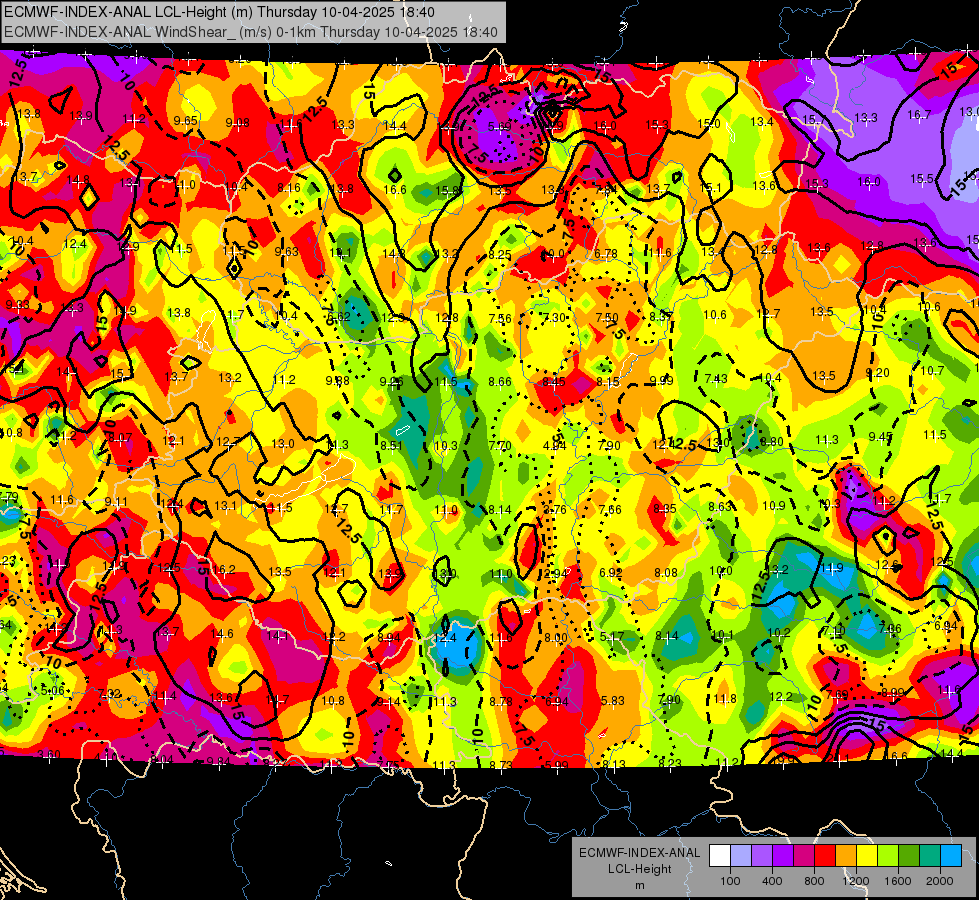Click the 6.92 shear value
This screenshot has height=900, width=979.
[611, 573]
